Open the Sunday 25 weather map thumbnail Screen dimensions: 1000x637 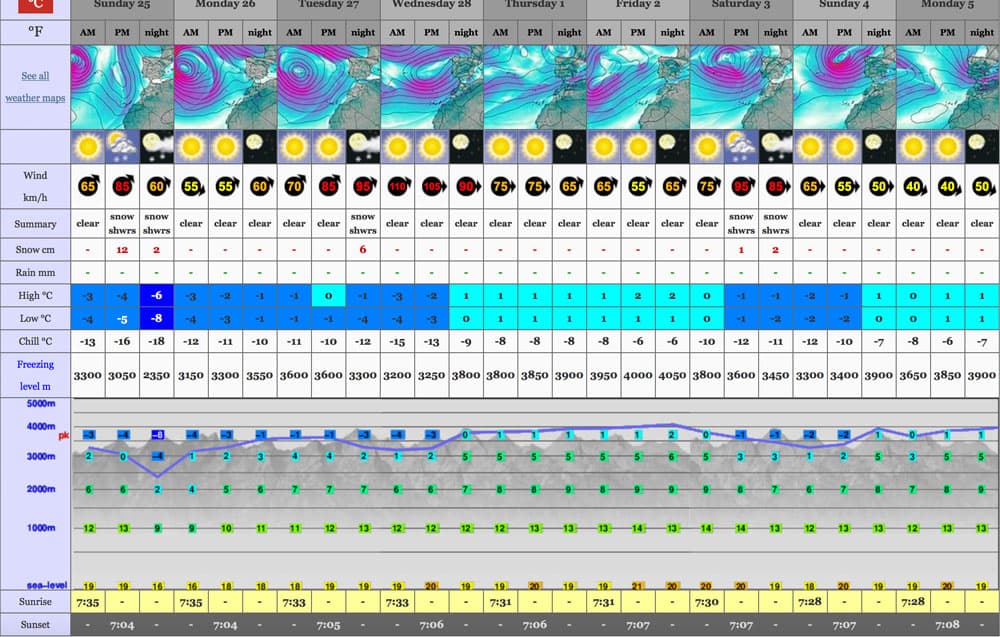click(120, 90)
